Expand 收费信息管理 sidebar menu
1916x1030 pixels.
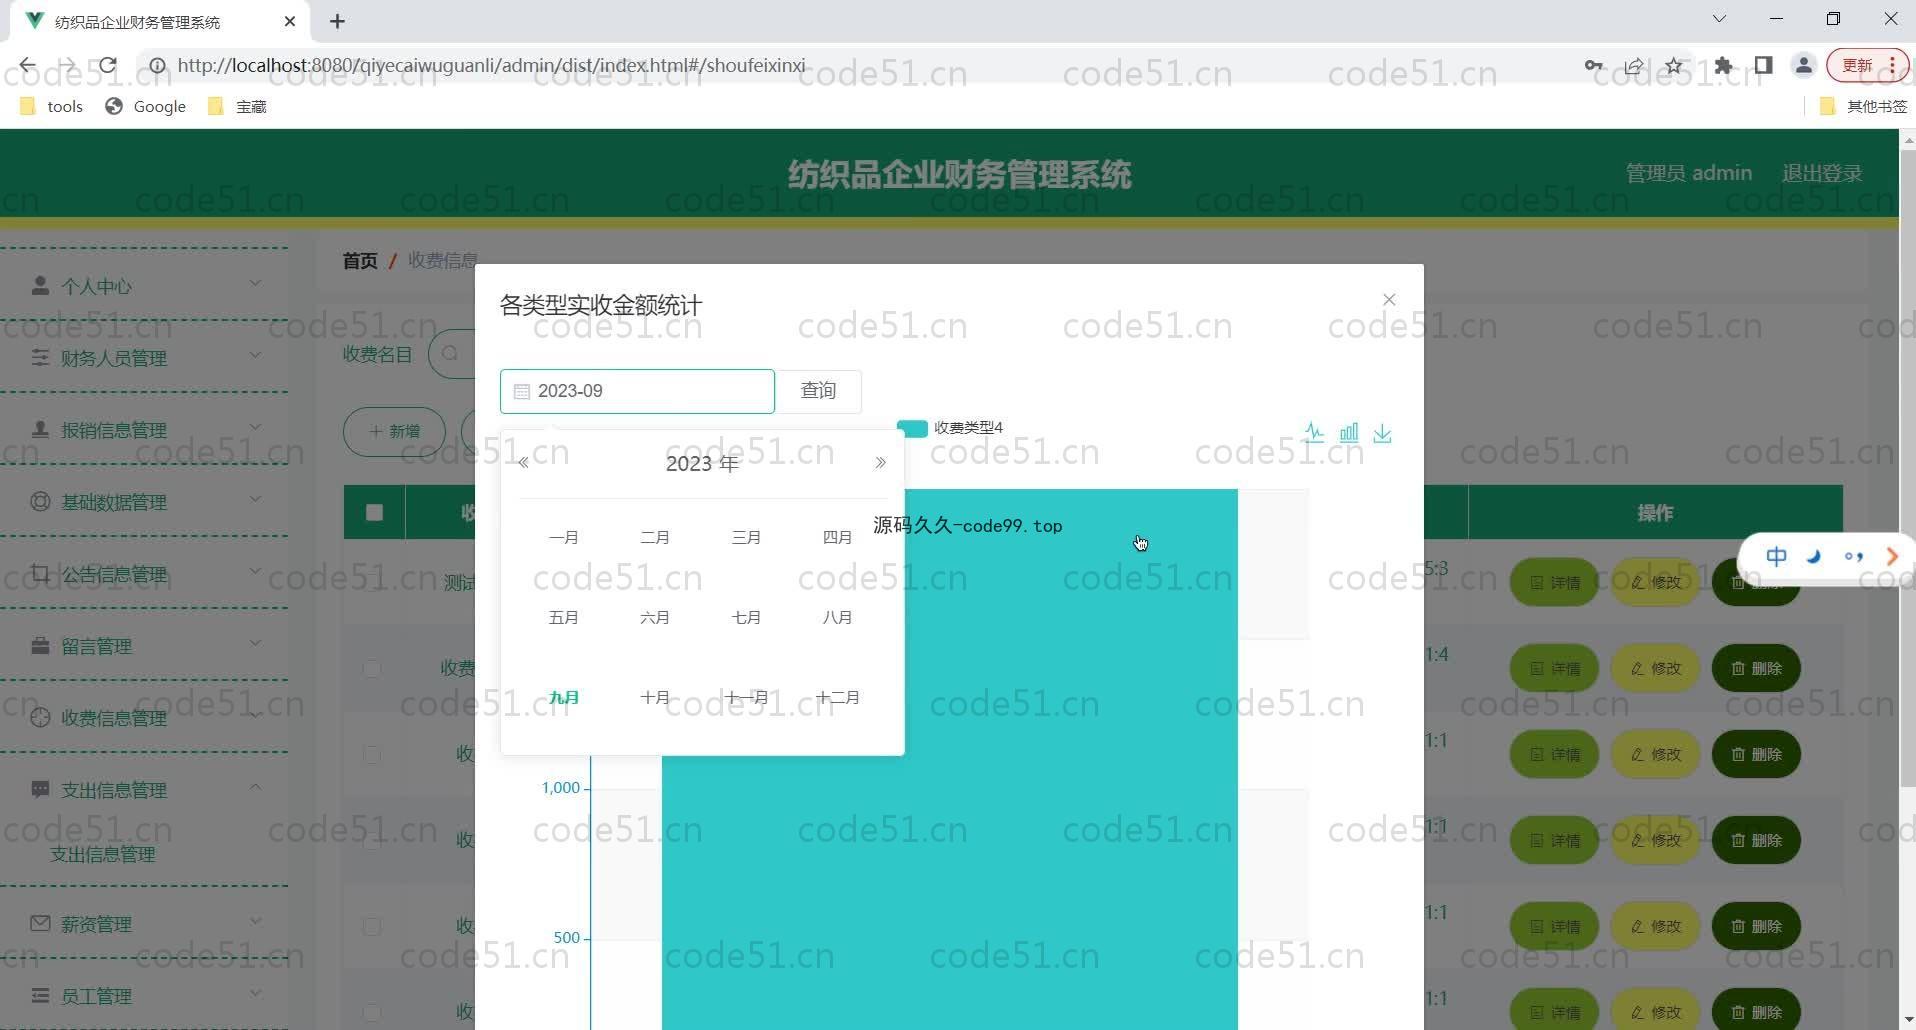pos(145,718)
